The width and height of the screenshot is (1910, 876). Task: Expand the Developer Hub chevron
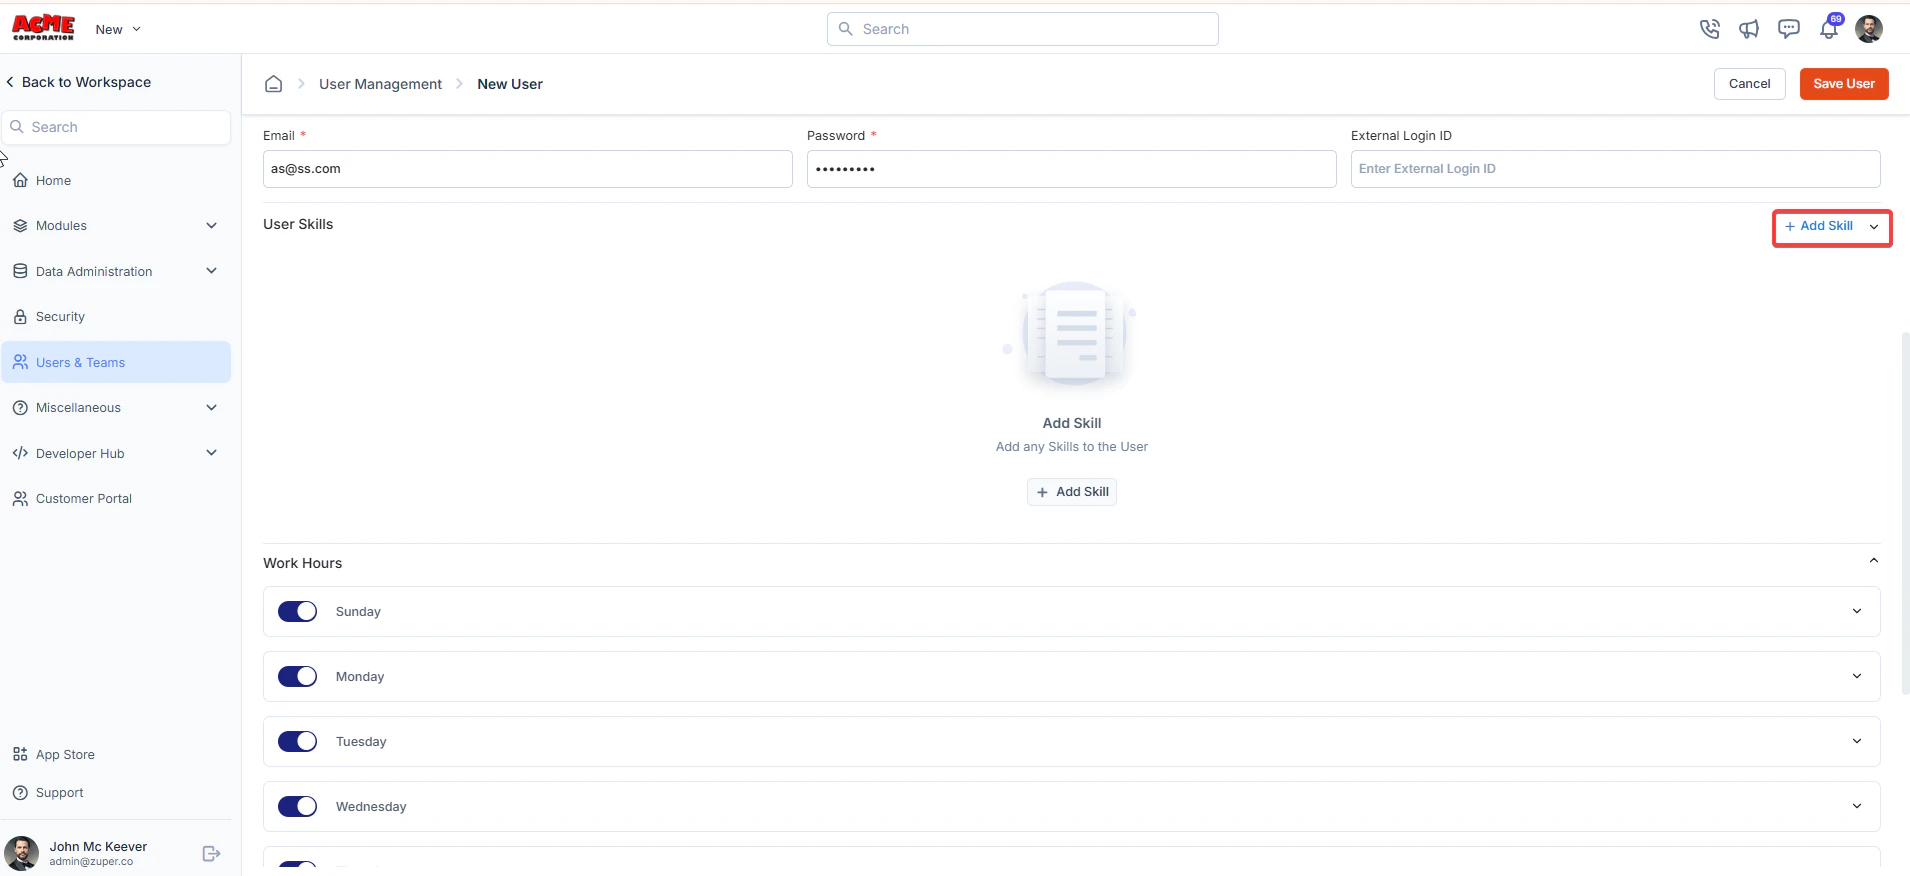coord(211,453)
